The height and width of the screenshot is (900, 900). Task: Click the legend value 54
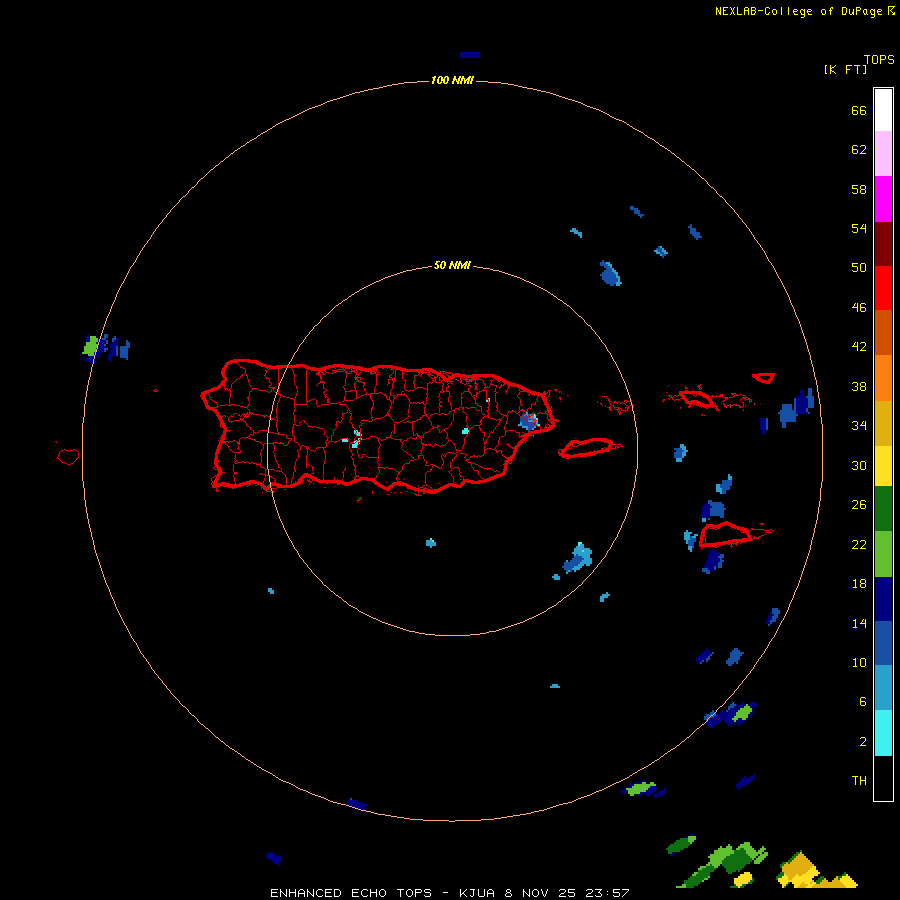point(859,228)
